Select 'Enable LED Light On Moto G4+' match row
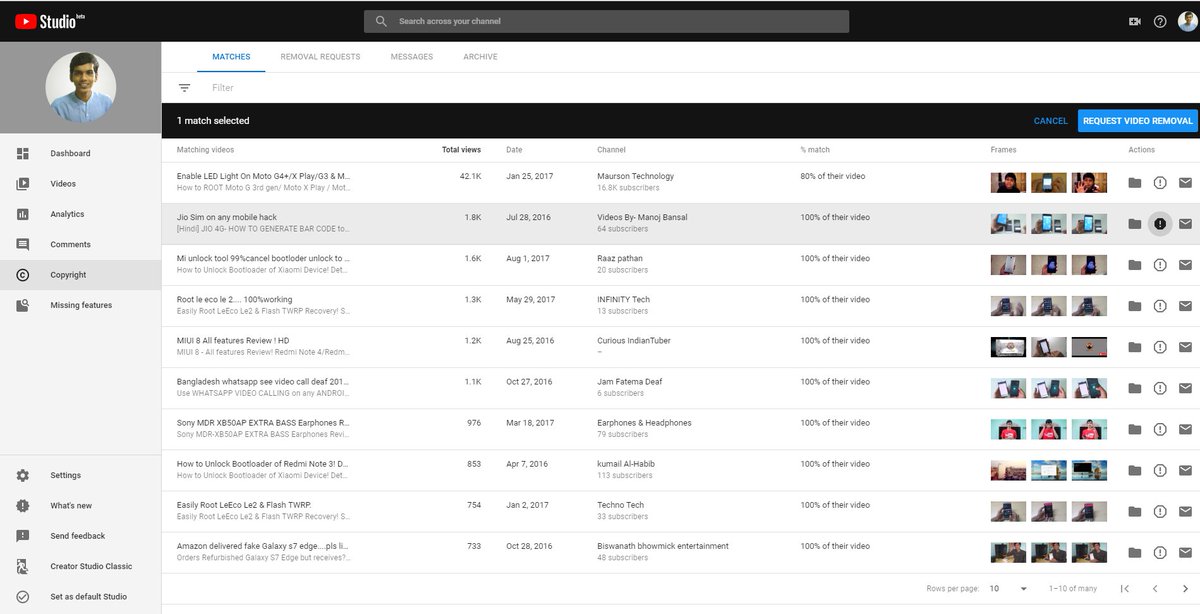Viewport: 1200px width, 614px height. point(680,183)
